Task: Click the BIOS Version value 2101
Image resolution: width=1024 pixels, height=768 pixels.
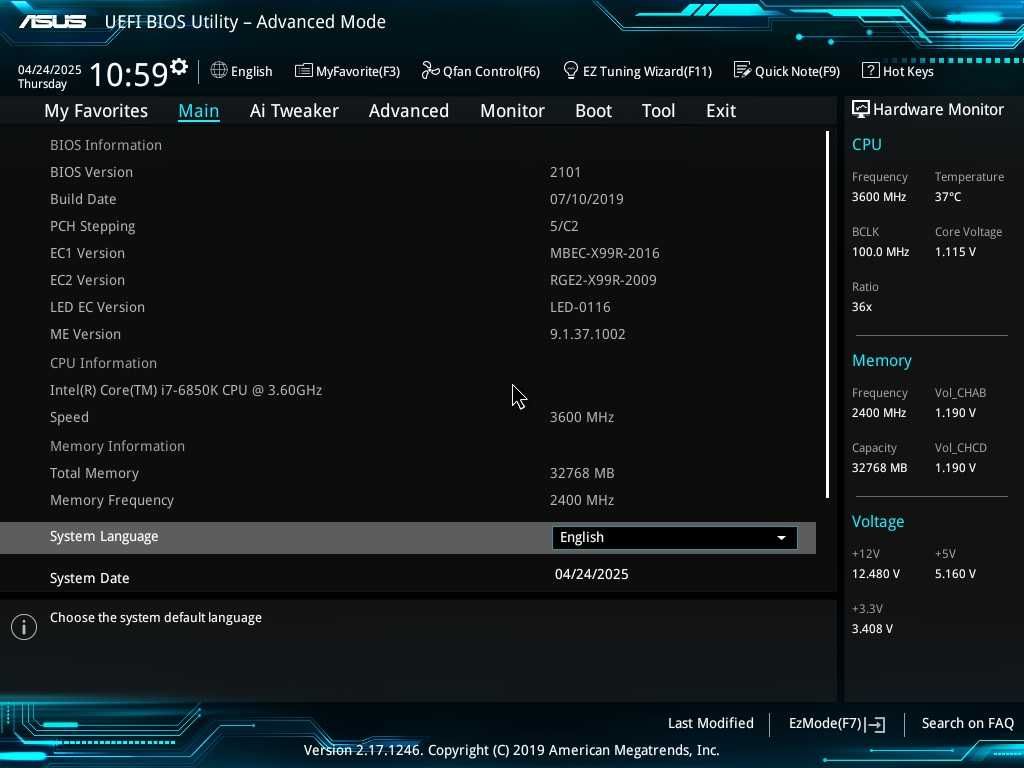Action: tap(565, 172)
